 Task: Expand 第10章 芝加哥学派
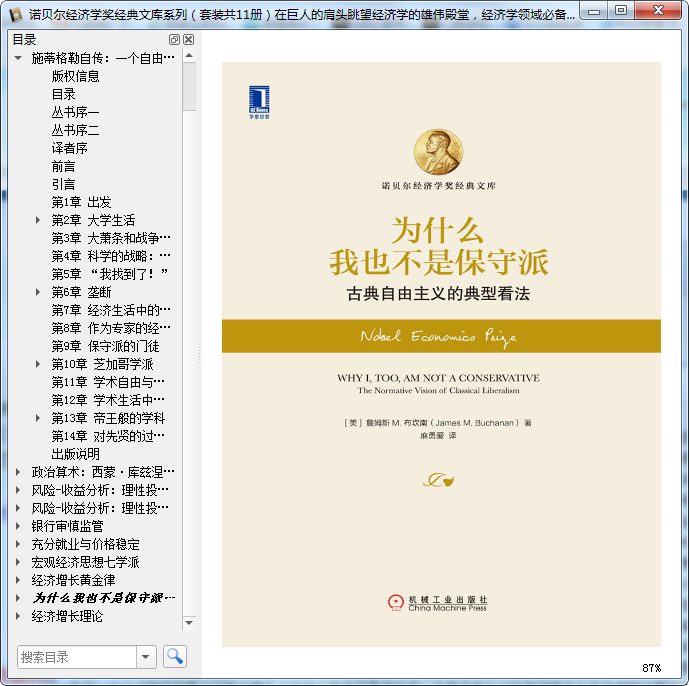tap(38, 364)
